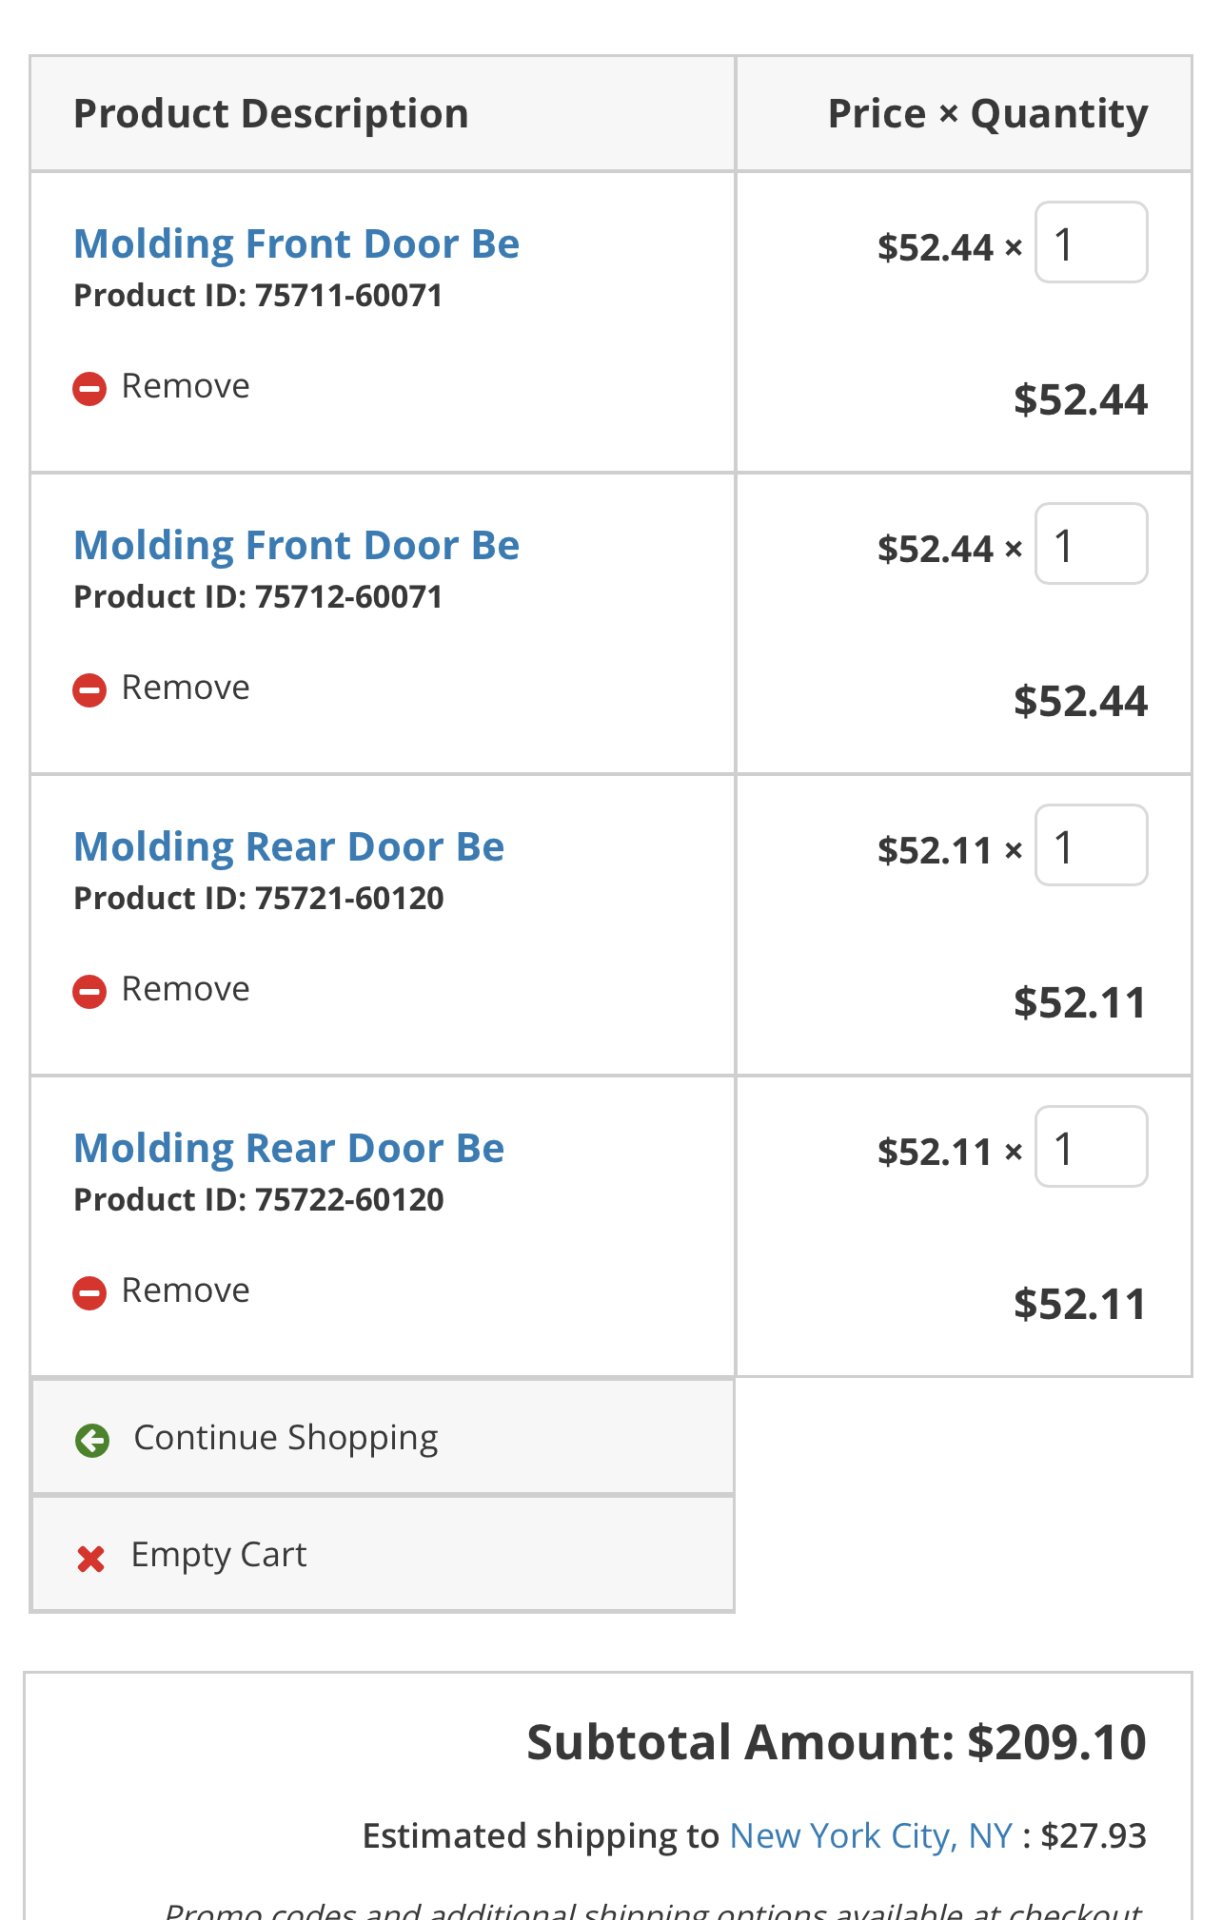Click red remove icon for product 75721-60120
This screenshot has width=1222, height=1920.
coord(89,991)
